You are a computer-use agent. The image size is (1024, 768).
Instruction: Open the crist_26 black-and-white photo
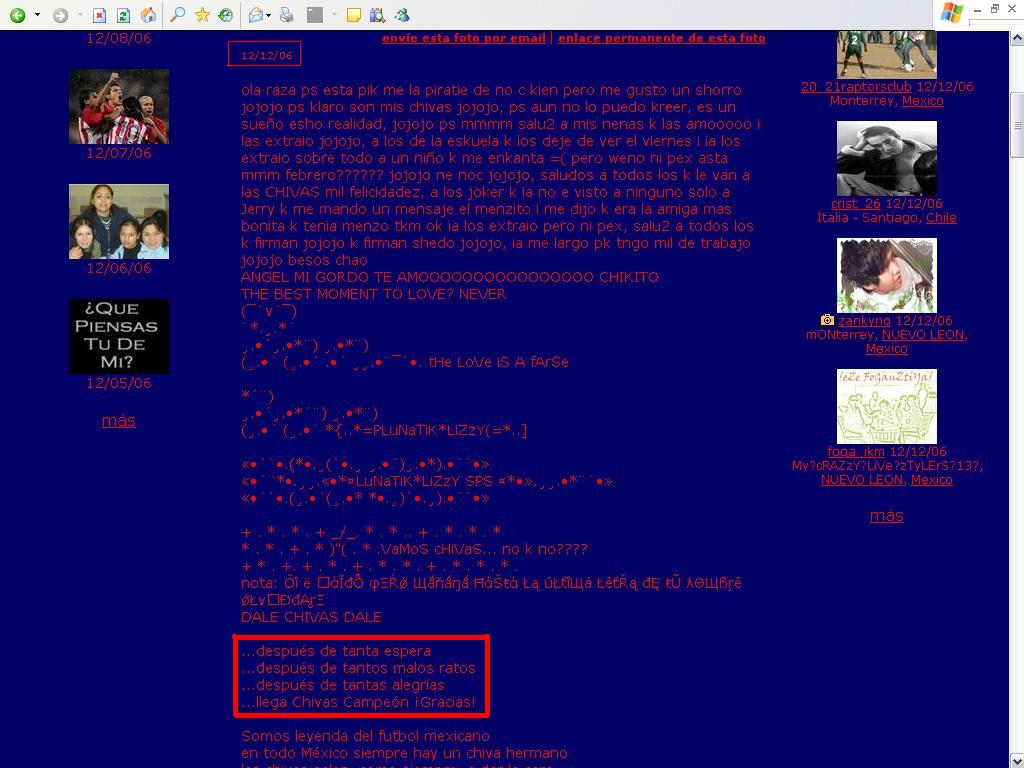887,158
